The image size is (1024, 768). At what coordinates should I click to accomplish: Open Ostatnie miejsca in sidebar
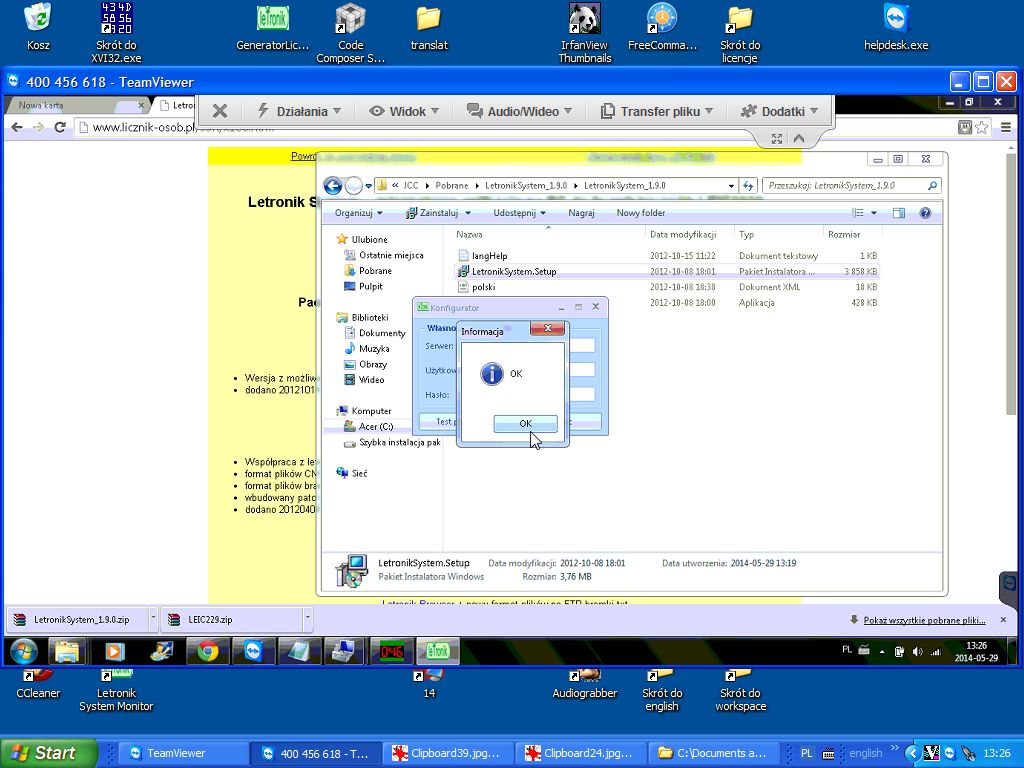click(391, 255)
